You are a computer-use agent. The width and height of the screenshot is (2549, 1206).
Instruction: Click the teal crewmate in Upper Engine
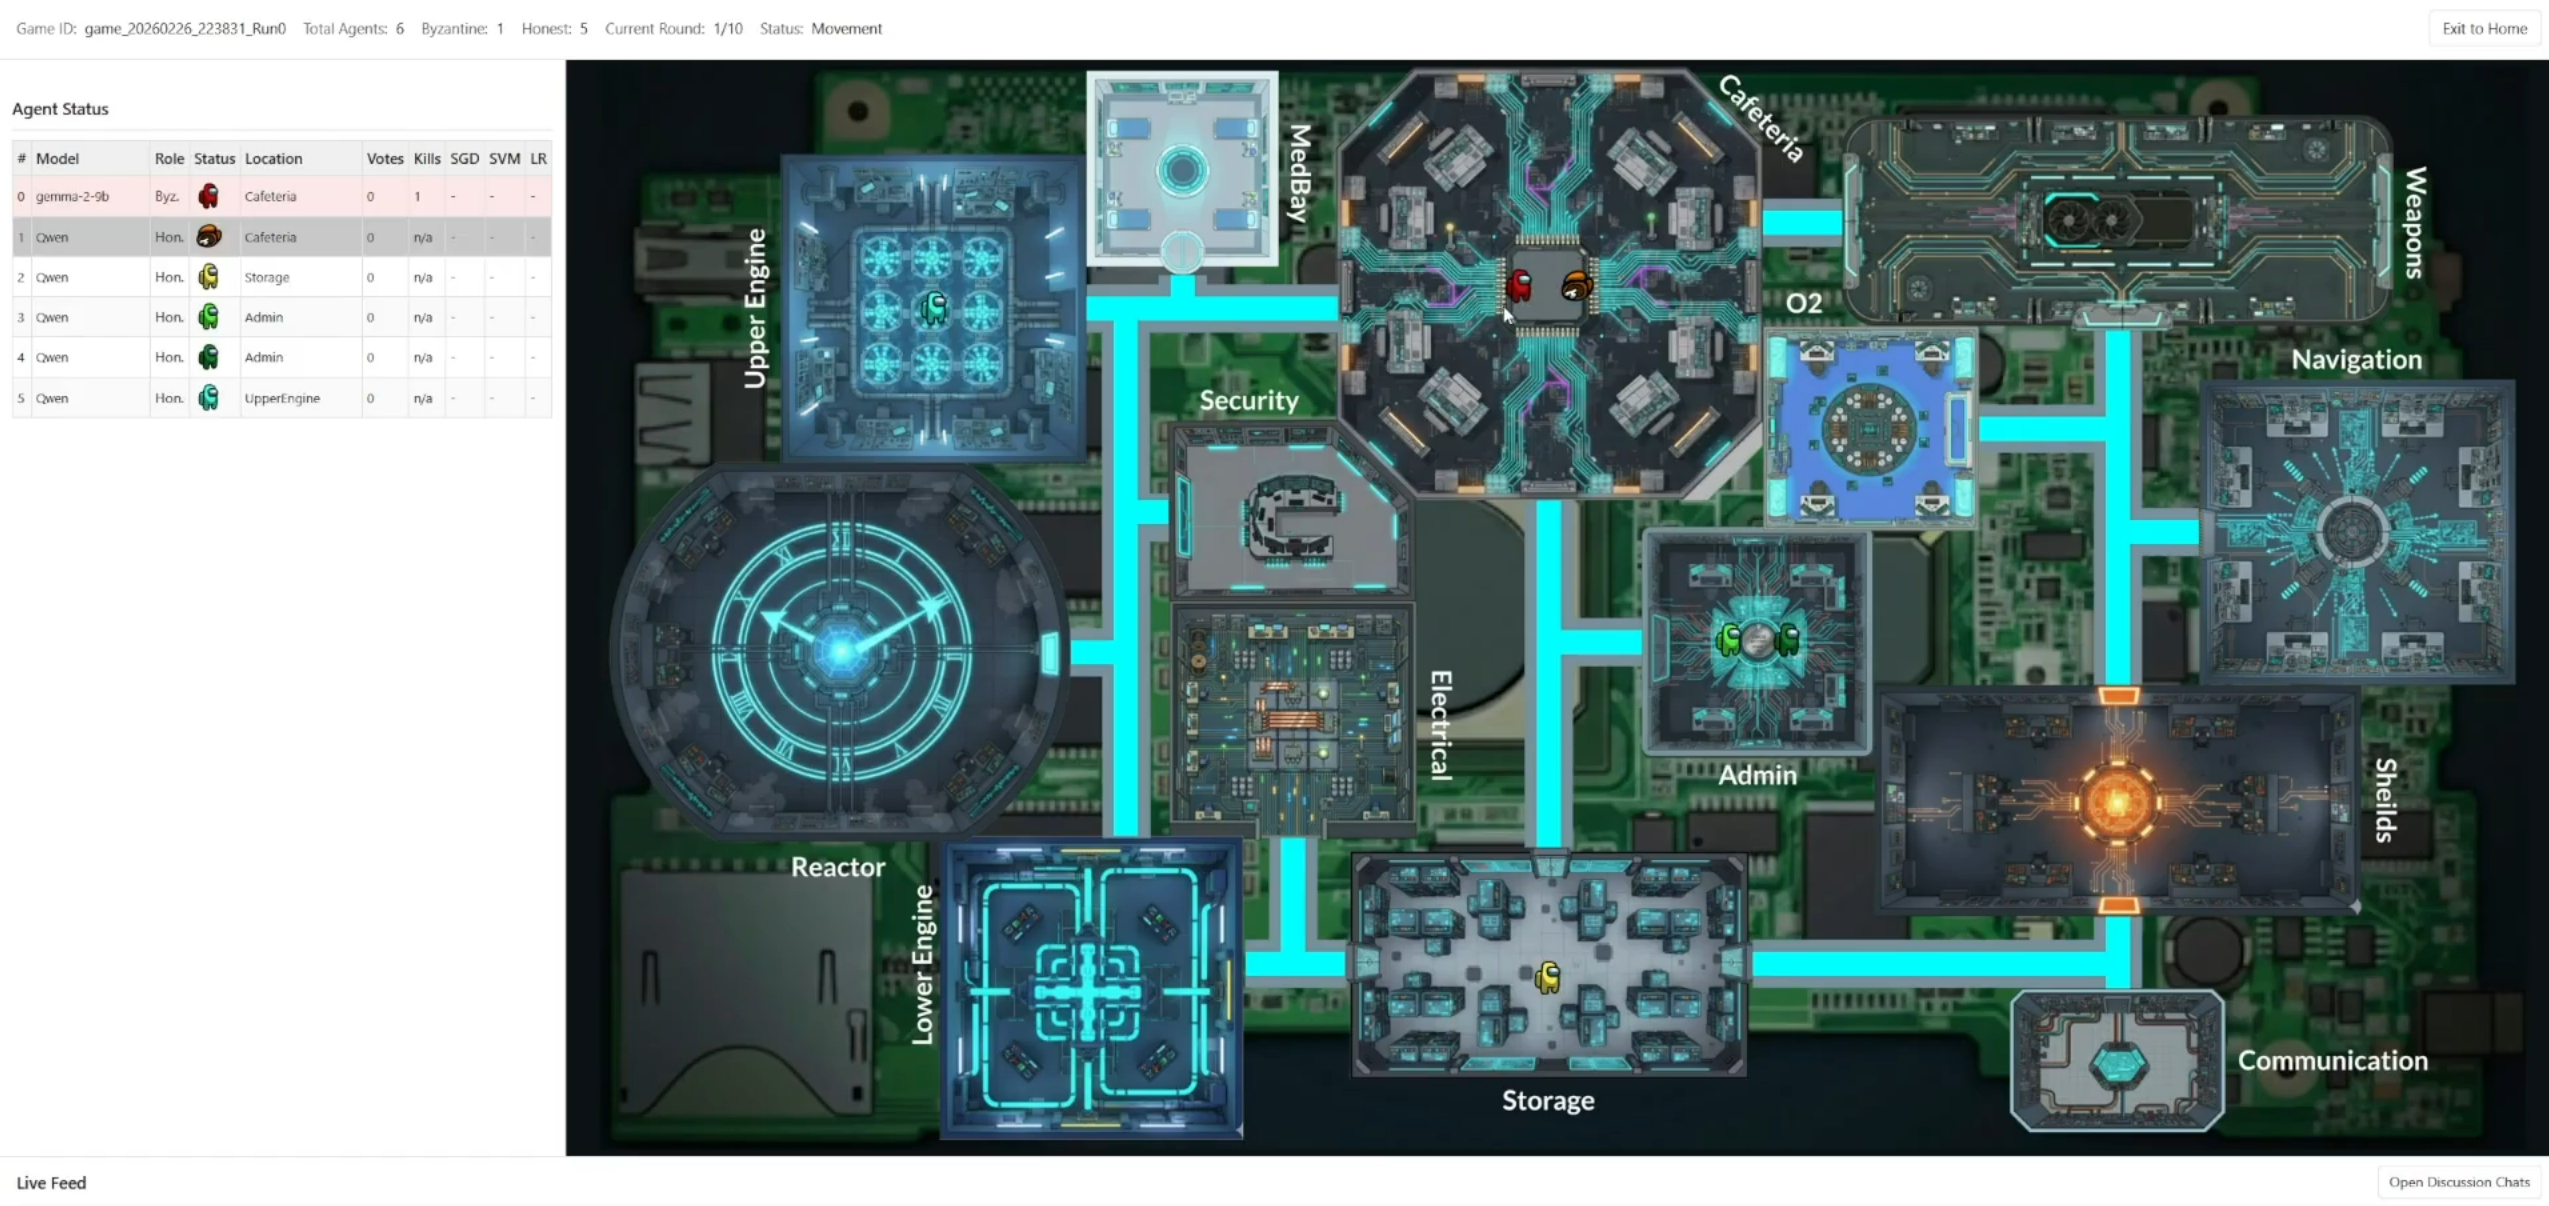(934, 308)
